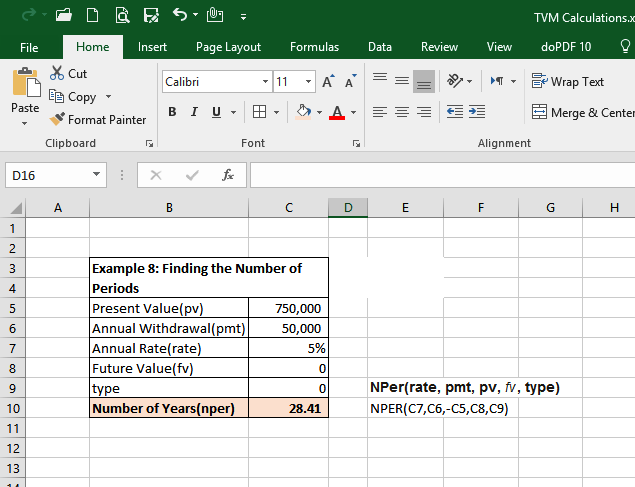The width and height of the screenshot is (635, 487).
Task: Open the Calibri font name dropdown
Action: (x=265, y=81)
